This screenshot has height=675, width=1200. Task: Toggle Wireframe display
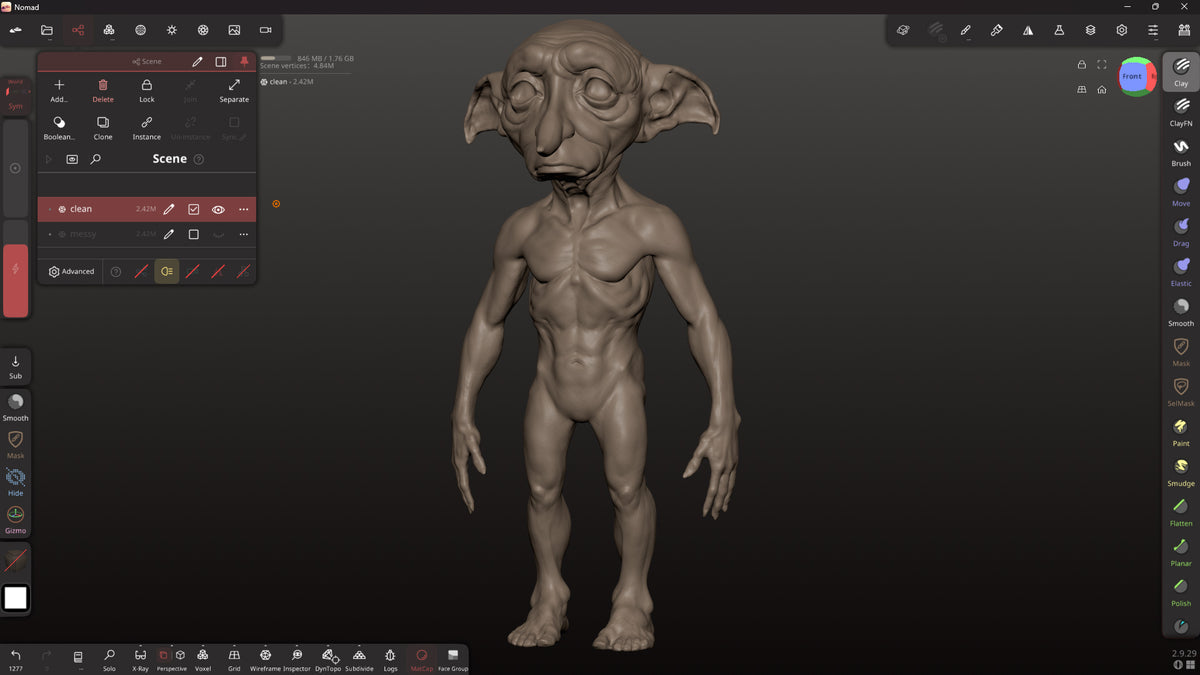[265, 659]
